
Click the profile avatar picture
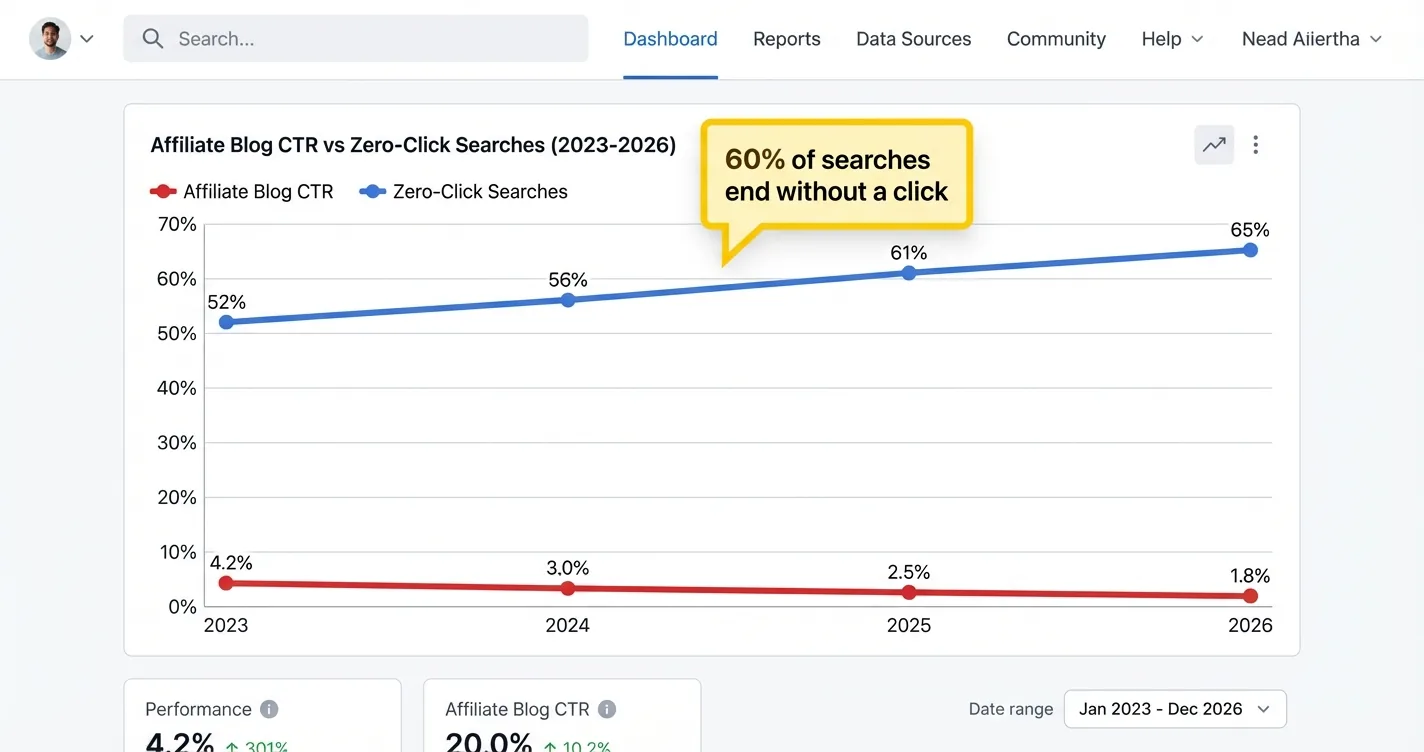[50, 38]
